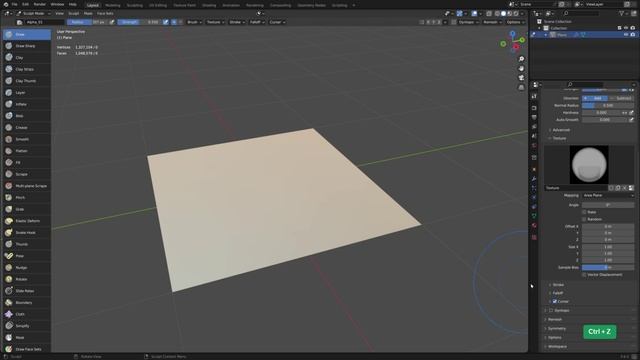Viewport: 640px width, 360px height.
Task: Select the Clay Strips brush
Action: coord(27,69)
